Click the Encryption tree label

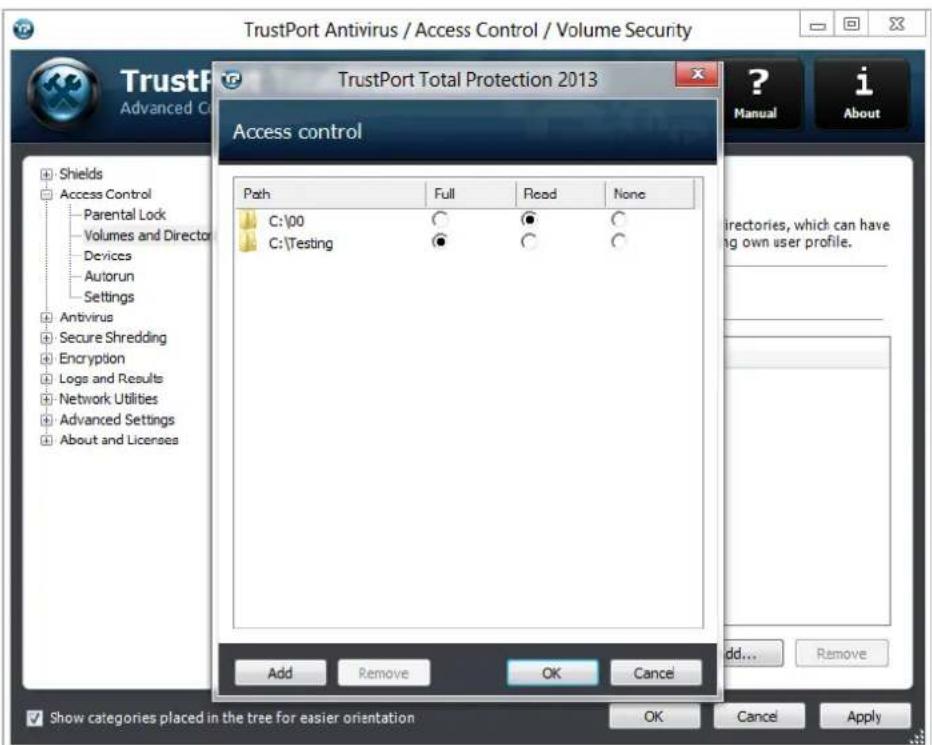click(92, 358)
